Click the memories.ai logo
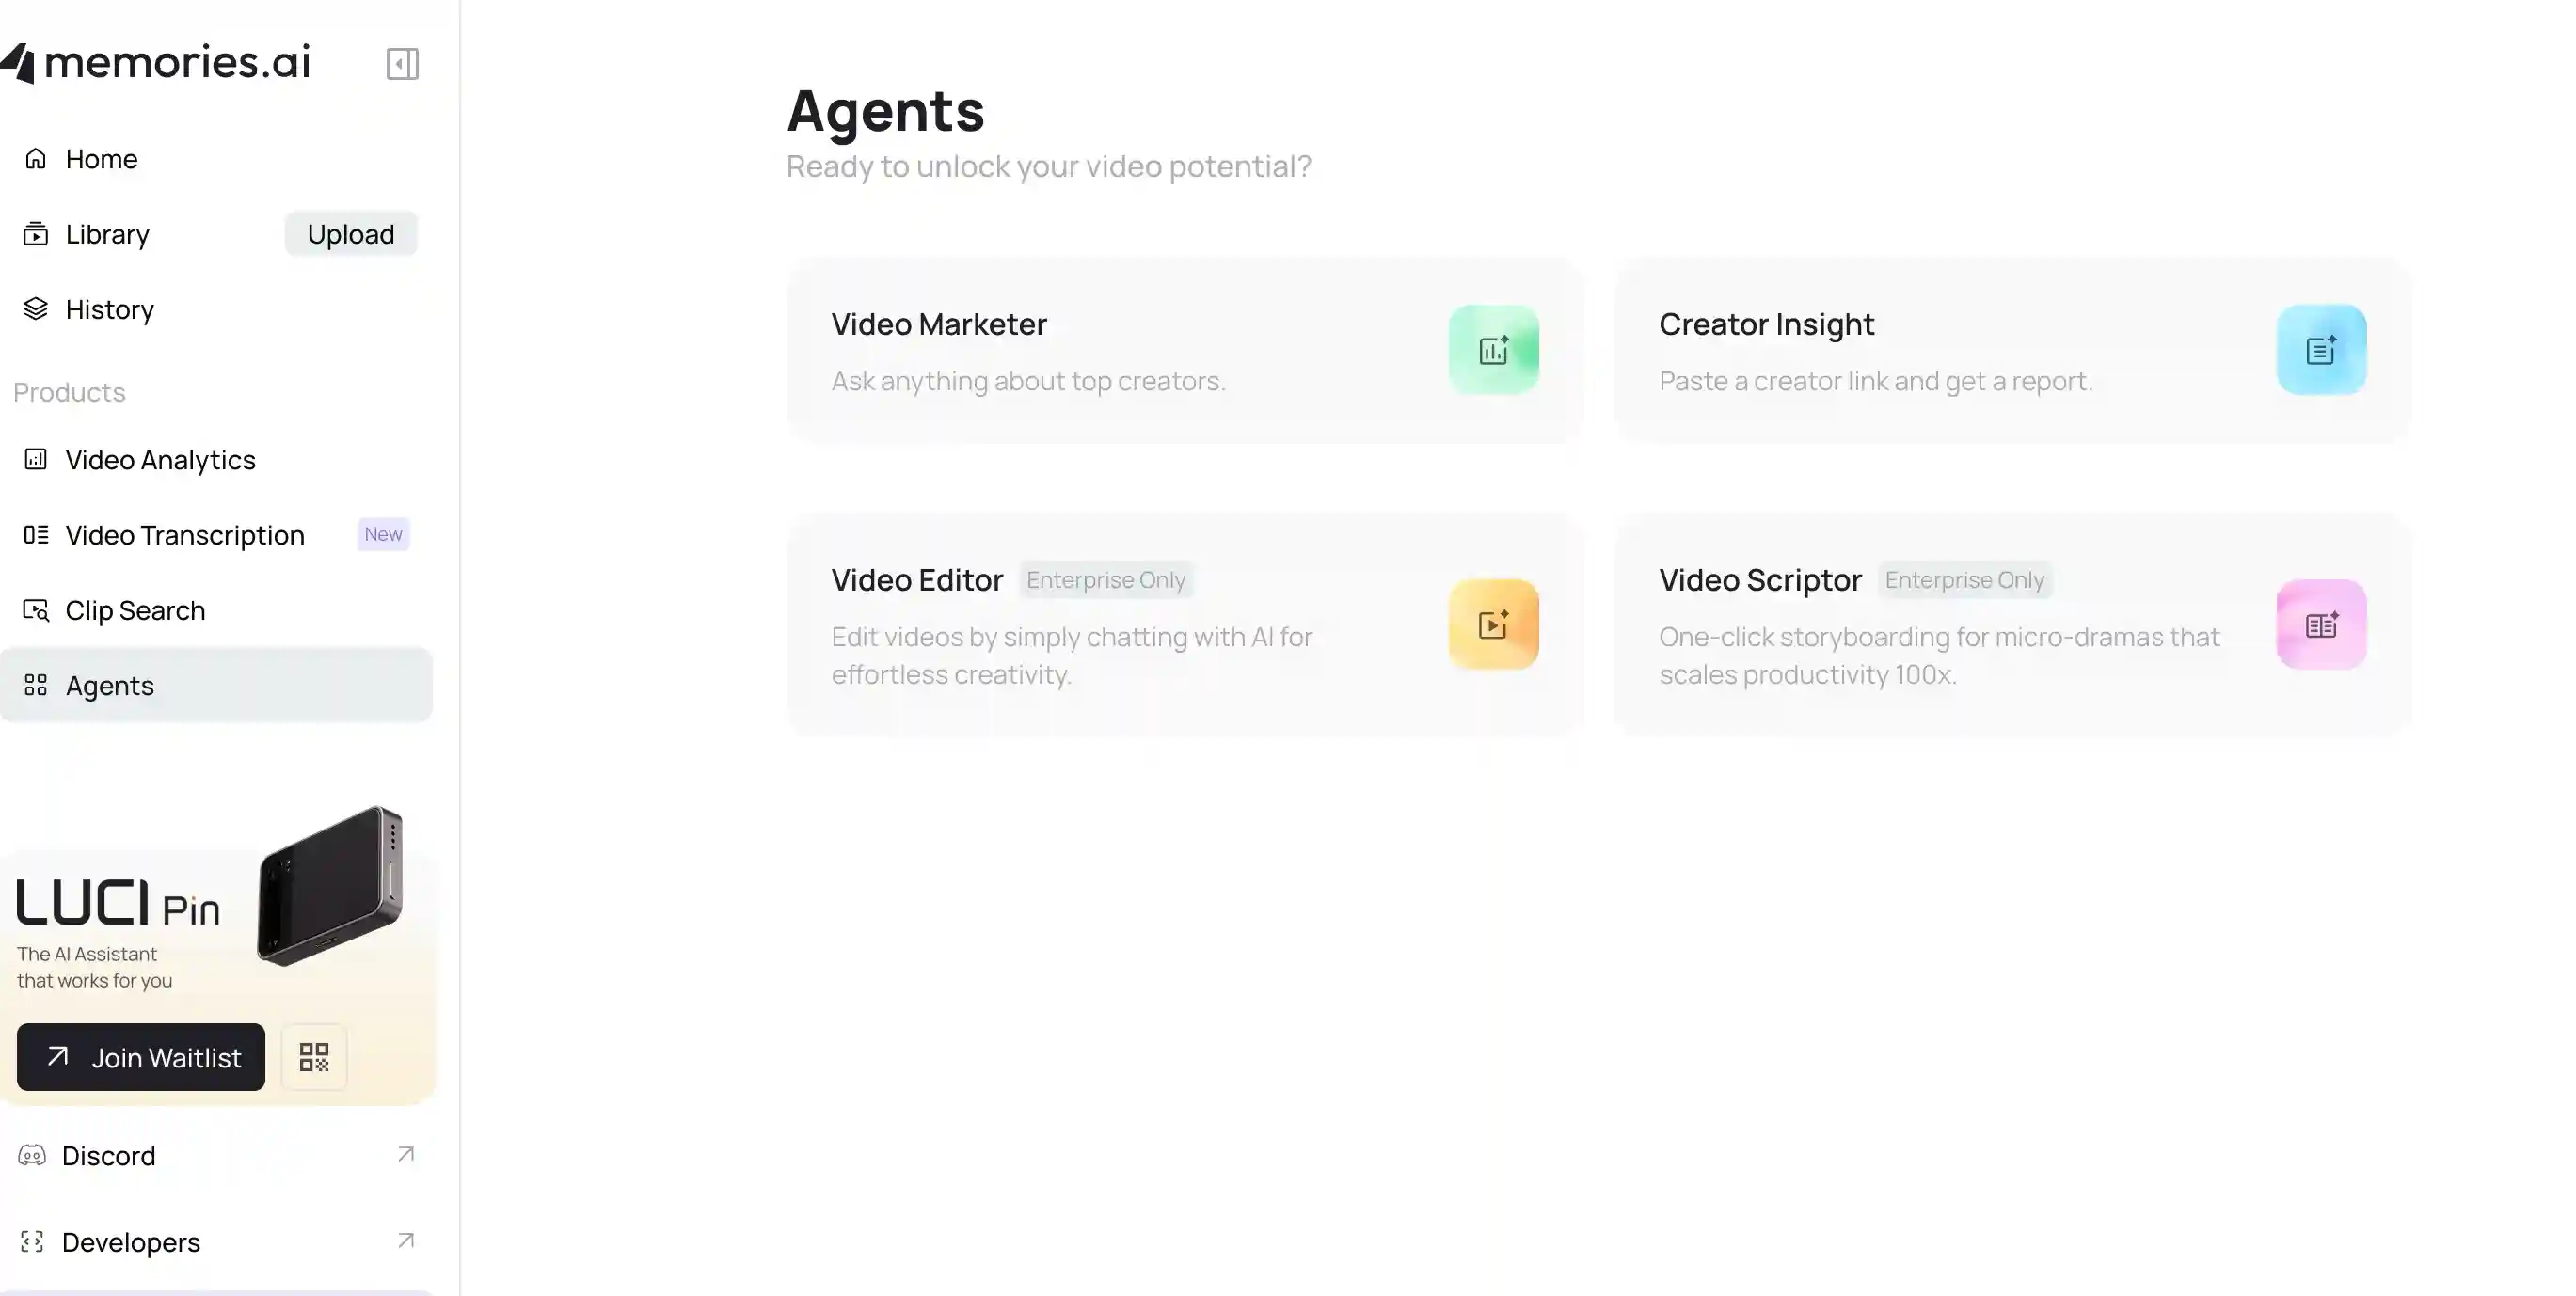Screen dimensions: 2576x1296 [155, 62]
